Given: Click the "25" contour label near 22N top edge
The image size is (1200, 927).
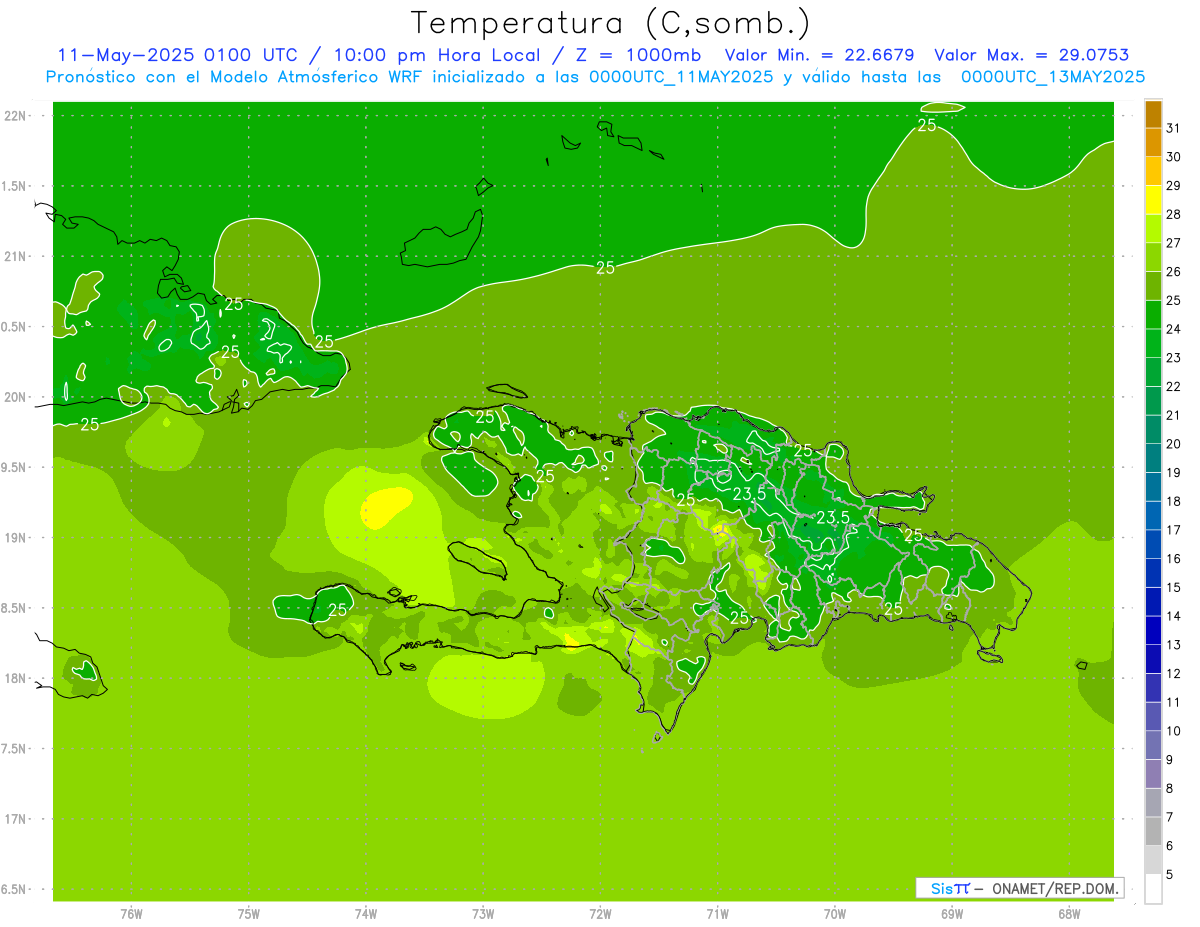Looking at the screenshot, I should [927, 125].
